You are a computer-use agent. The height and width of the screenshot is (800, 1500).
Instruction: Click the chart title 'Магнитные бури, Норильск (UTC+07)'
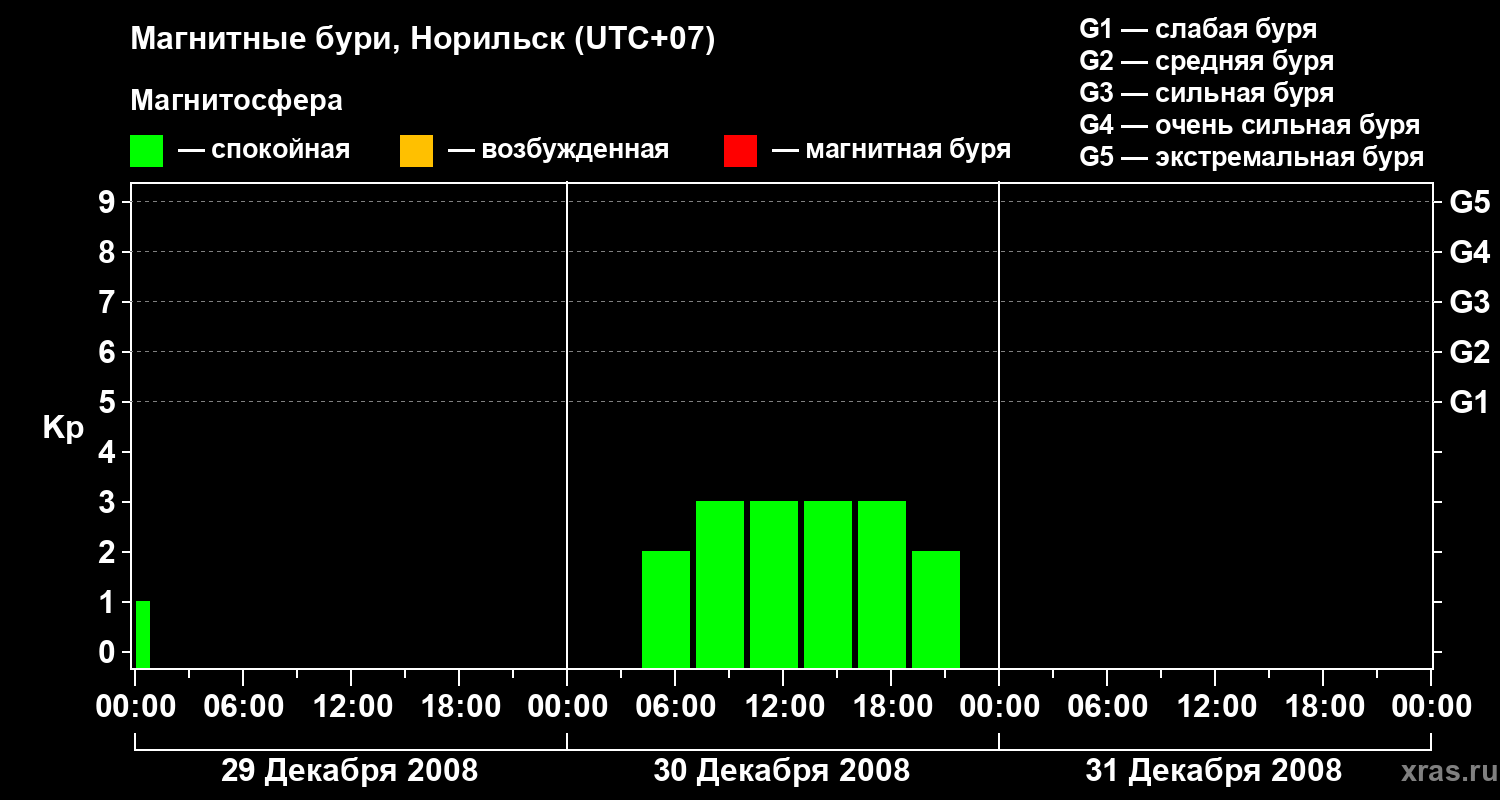point(423,41)
